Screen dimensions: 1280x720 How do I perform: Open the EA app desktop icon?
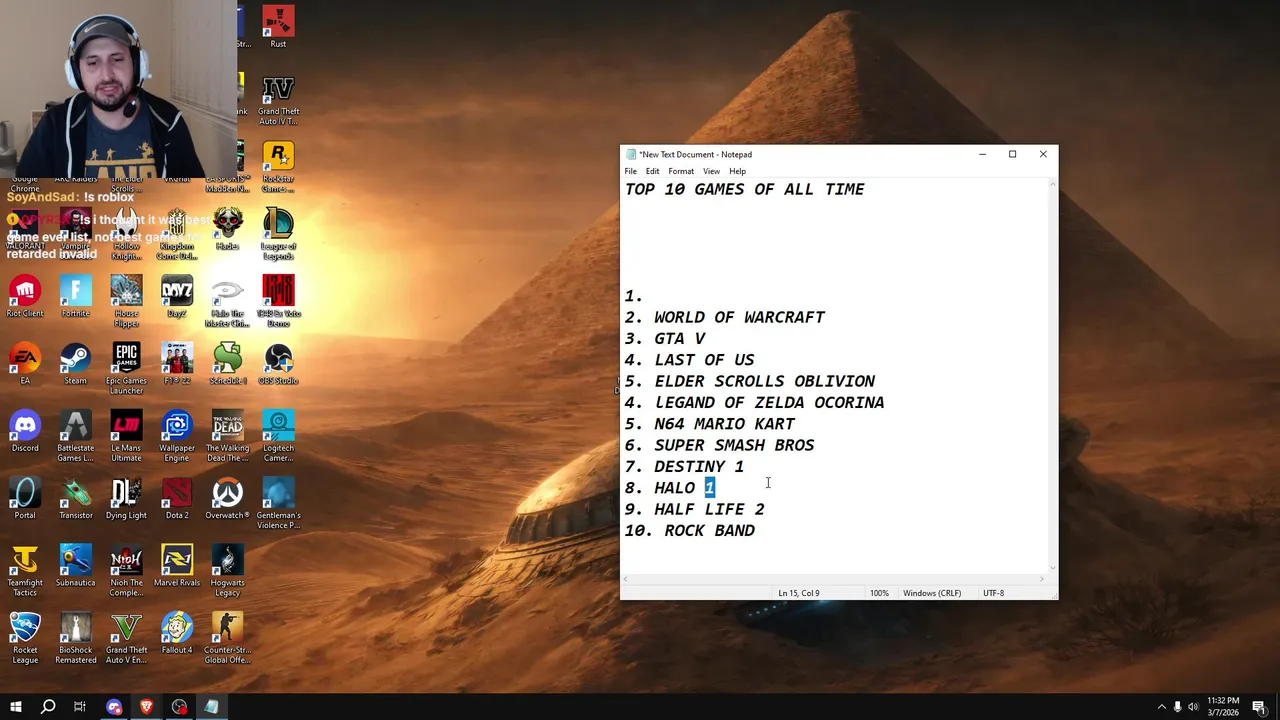25,364
